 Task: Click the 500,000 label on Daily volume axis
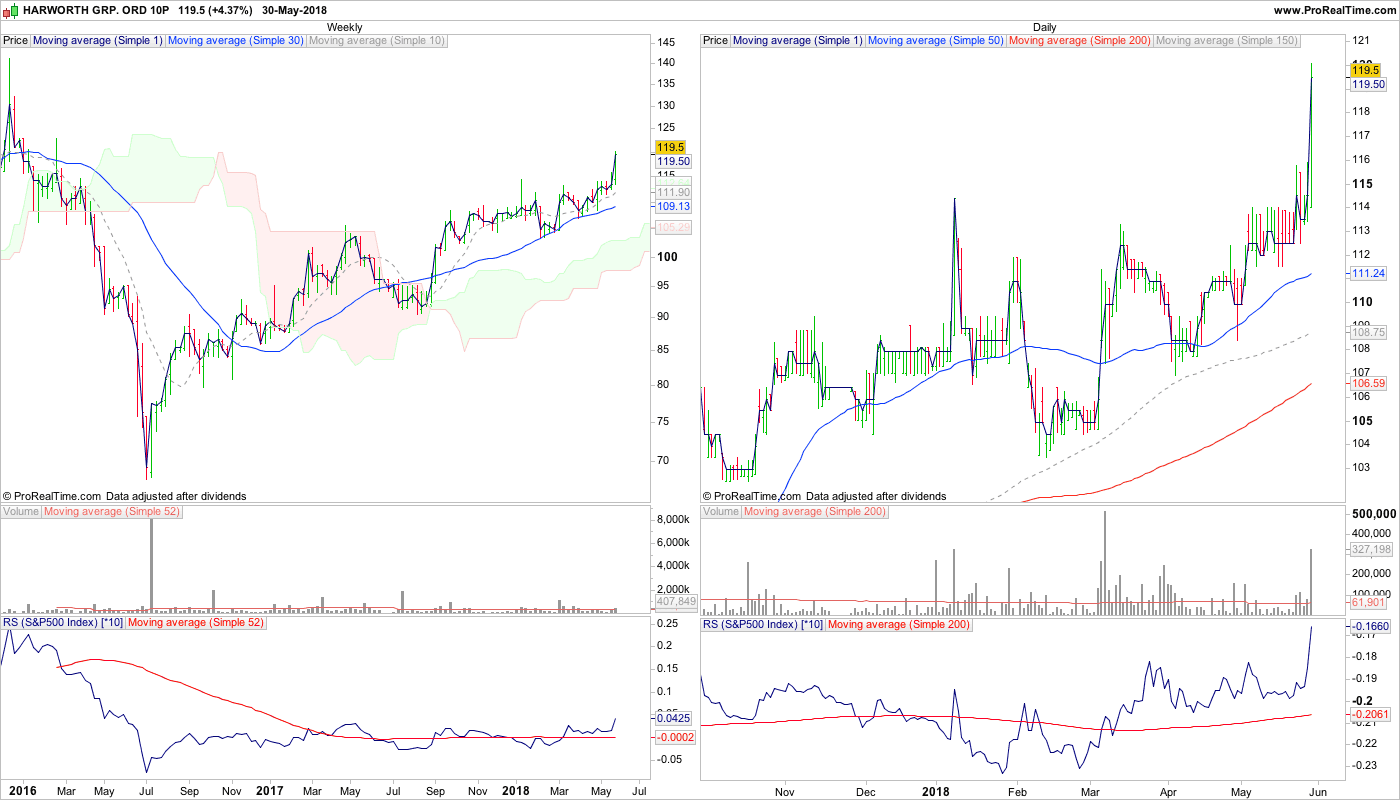click(x=1374, y=513)
